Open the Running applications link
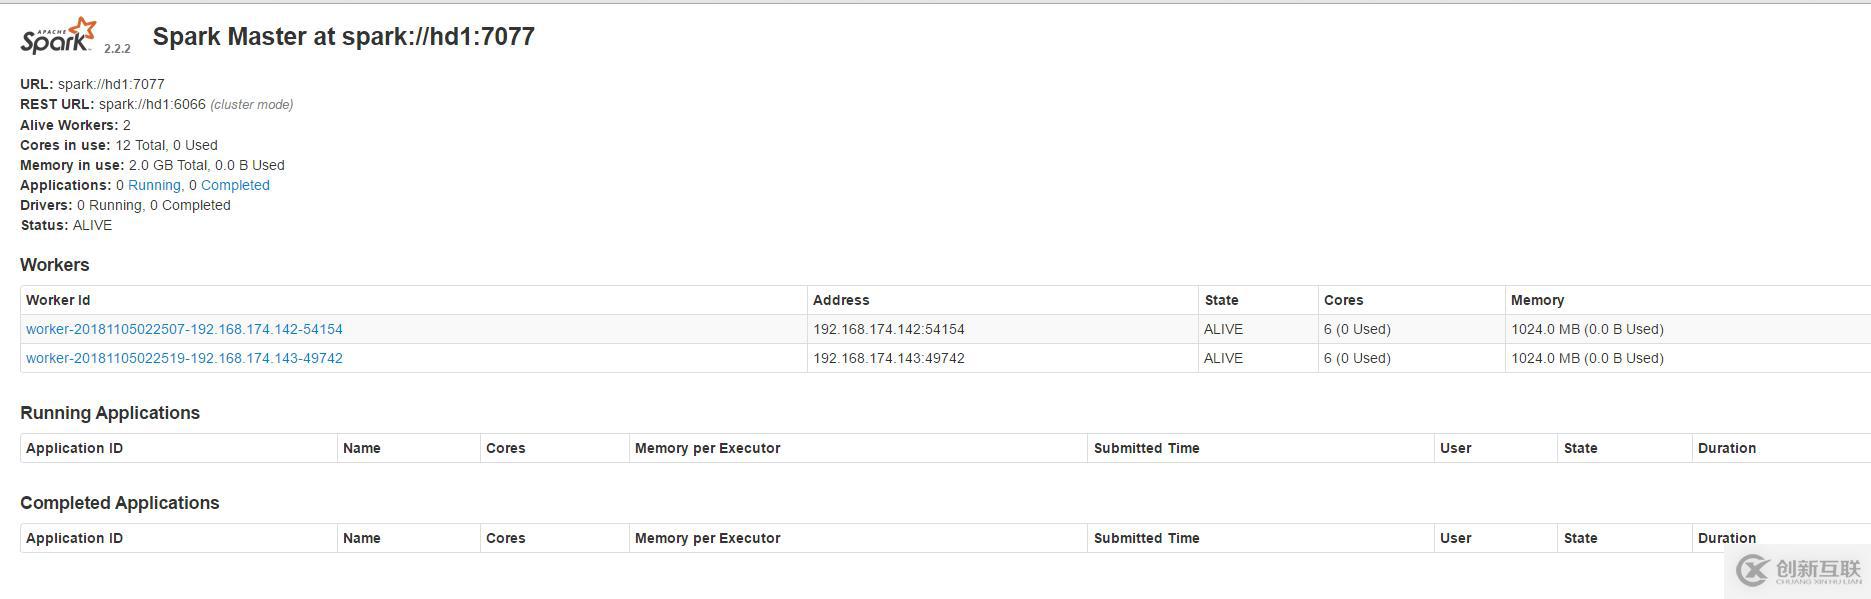Viewport: 1871px width, 599px height. tap(154, 185)
